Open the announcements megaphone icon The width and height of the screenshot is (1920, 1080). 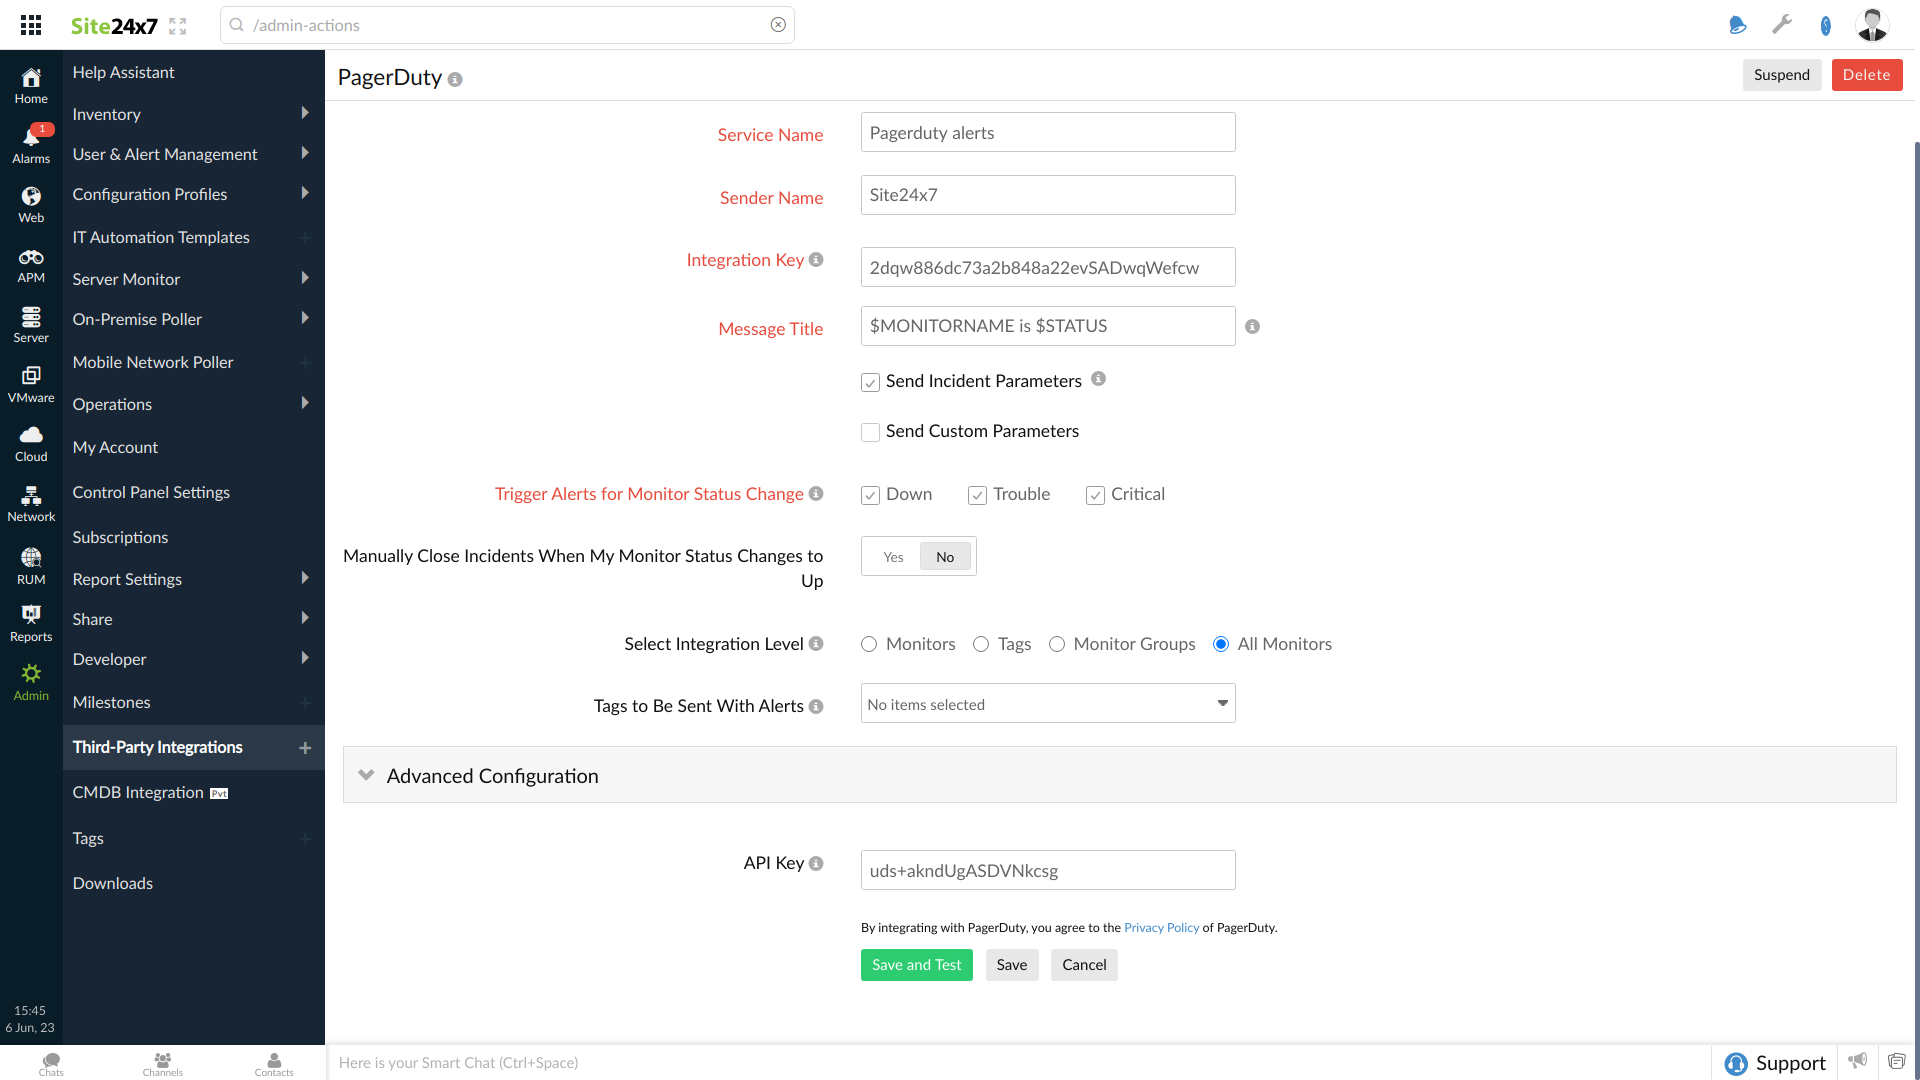[x=1858, y=1061]
